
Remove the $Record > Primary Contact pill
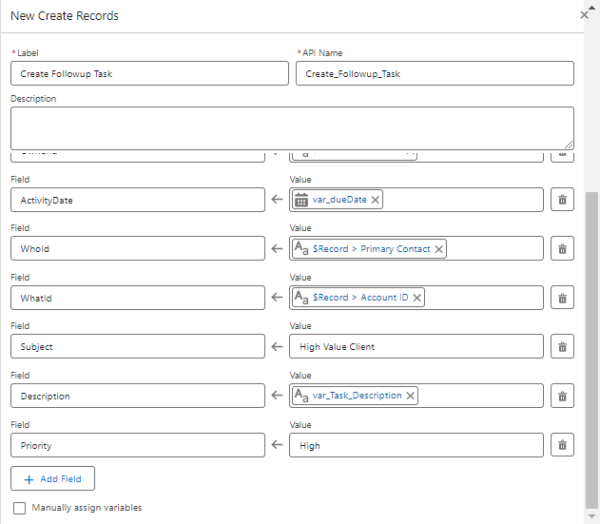pyautogui.click(x=439, y=249)
